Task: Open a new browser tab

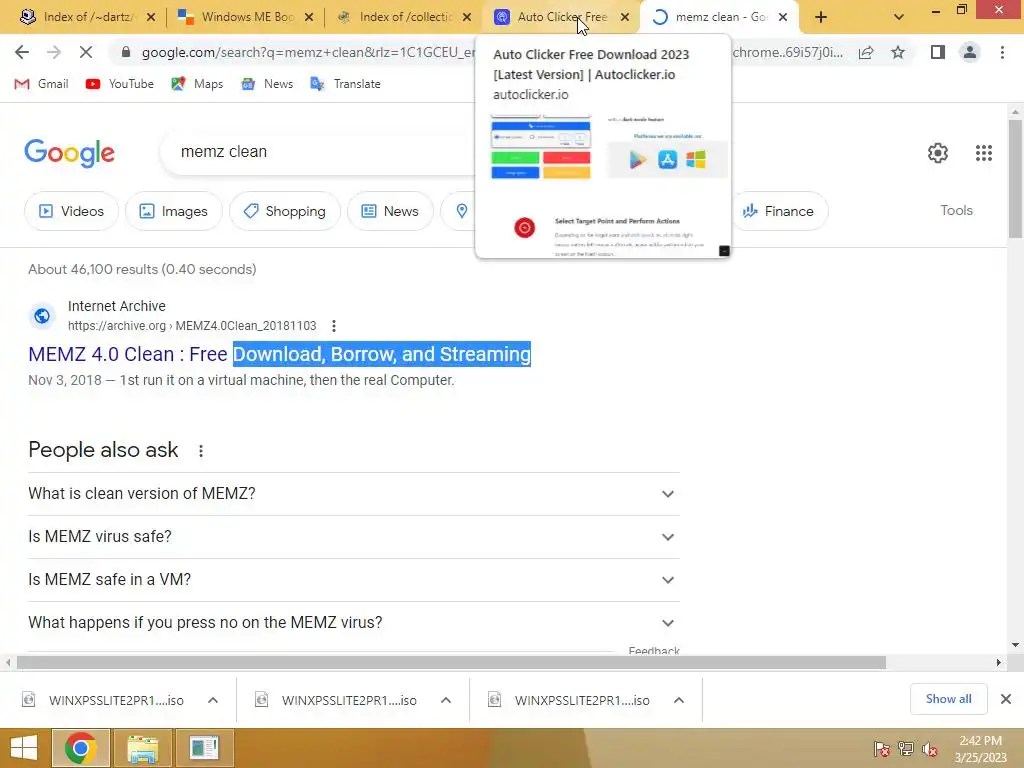Action: [x=821, y=17]
